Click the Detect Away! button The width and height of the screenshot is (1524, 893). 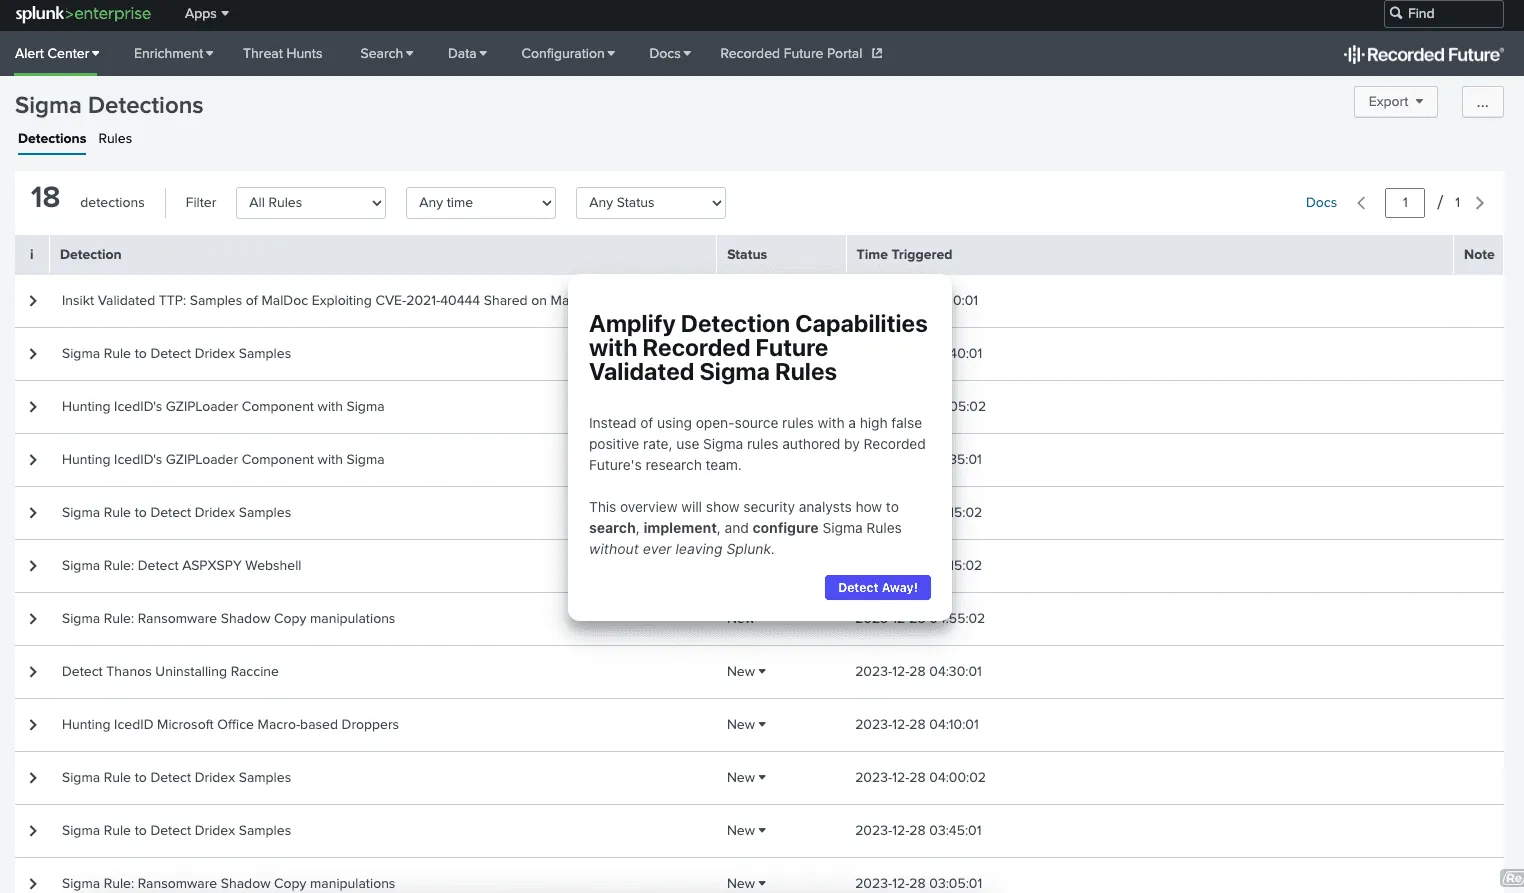tap(878, 588)
